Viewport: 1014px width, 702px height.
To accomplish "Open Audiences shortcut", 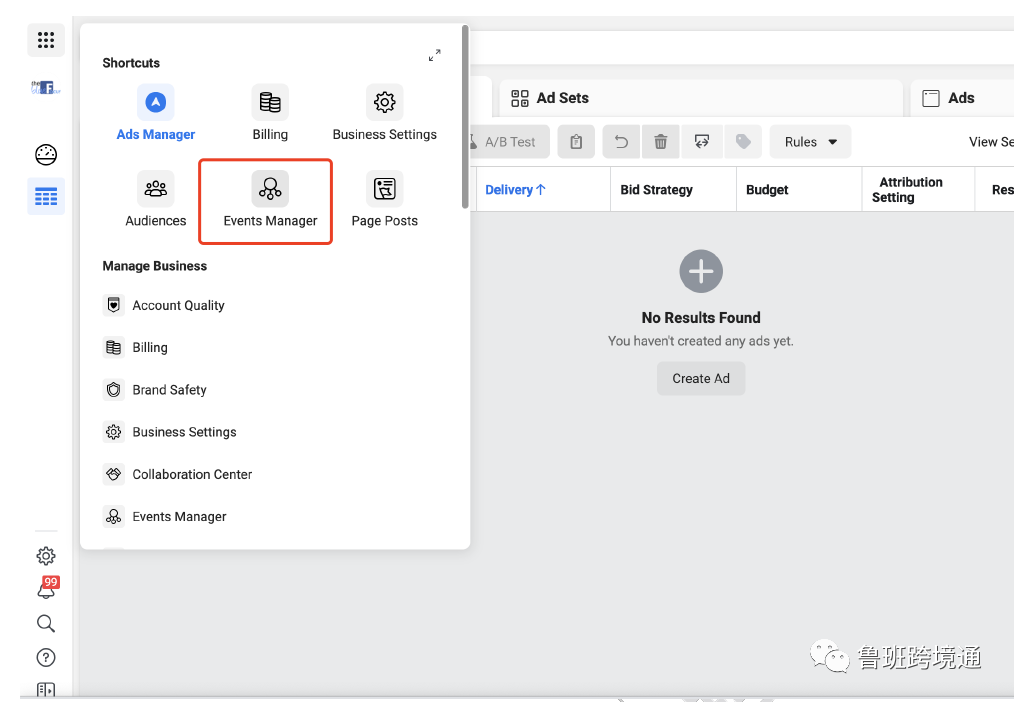I will tap(156, 200).
